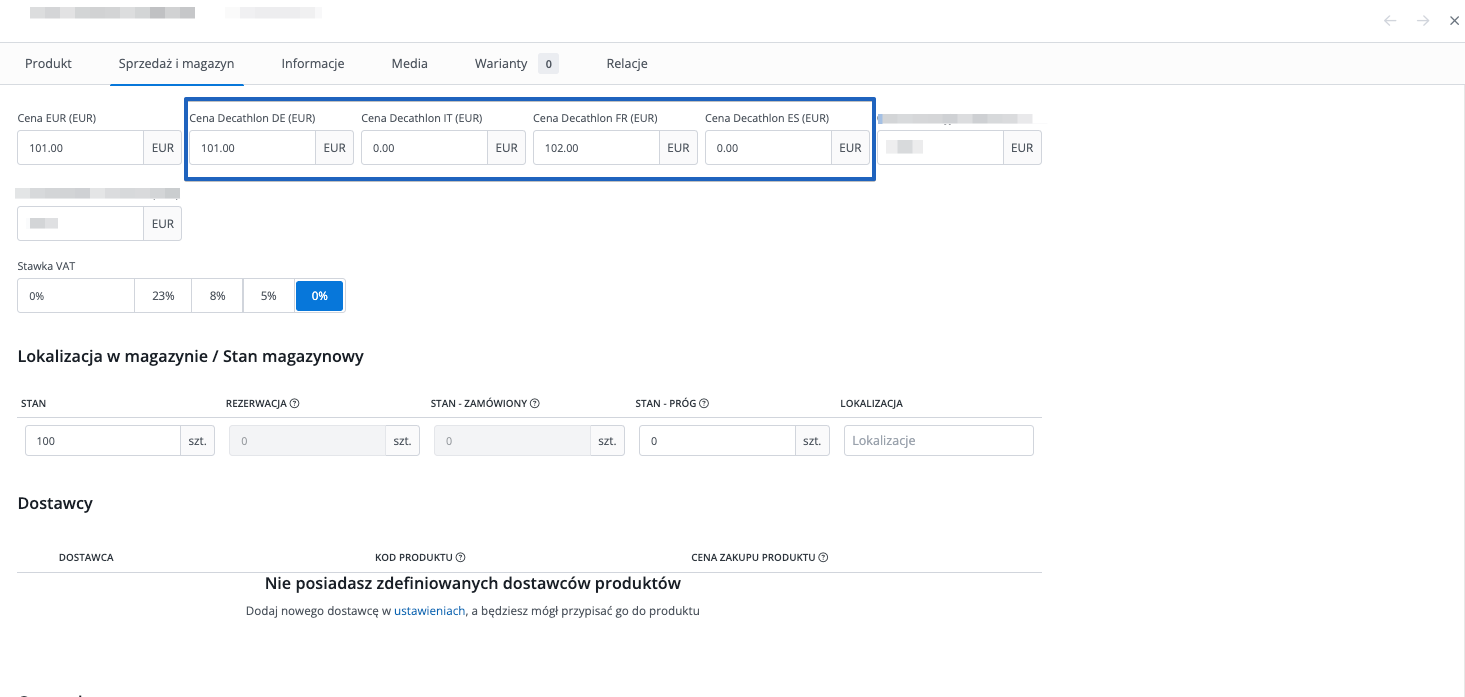Viewport: 1465px width, 697px height.
Task: Click the previous product arrow icon
Action: (x=1390, y=21)
